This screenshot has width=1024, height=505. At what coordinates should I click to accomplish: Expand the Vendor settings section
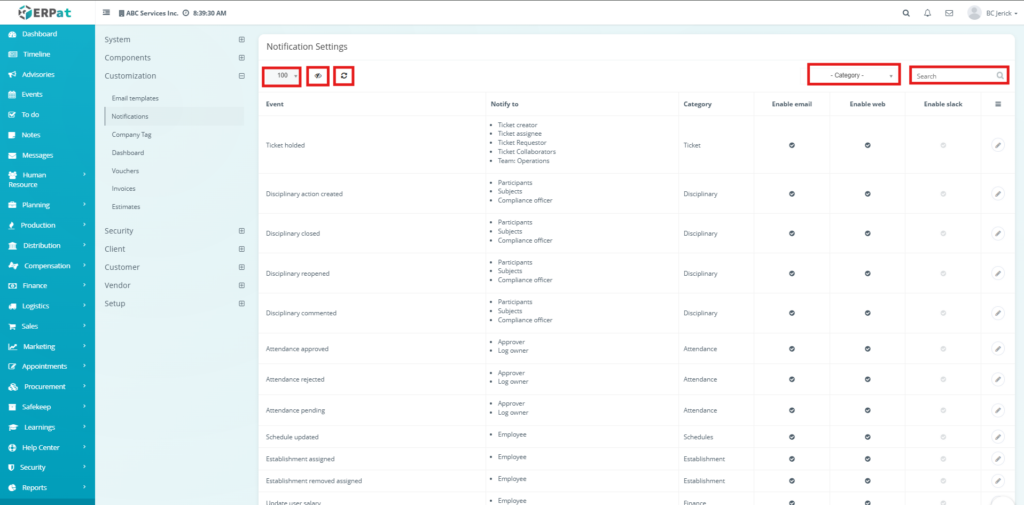[242, 285]
